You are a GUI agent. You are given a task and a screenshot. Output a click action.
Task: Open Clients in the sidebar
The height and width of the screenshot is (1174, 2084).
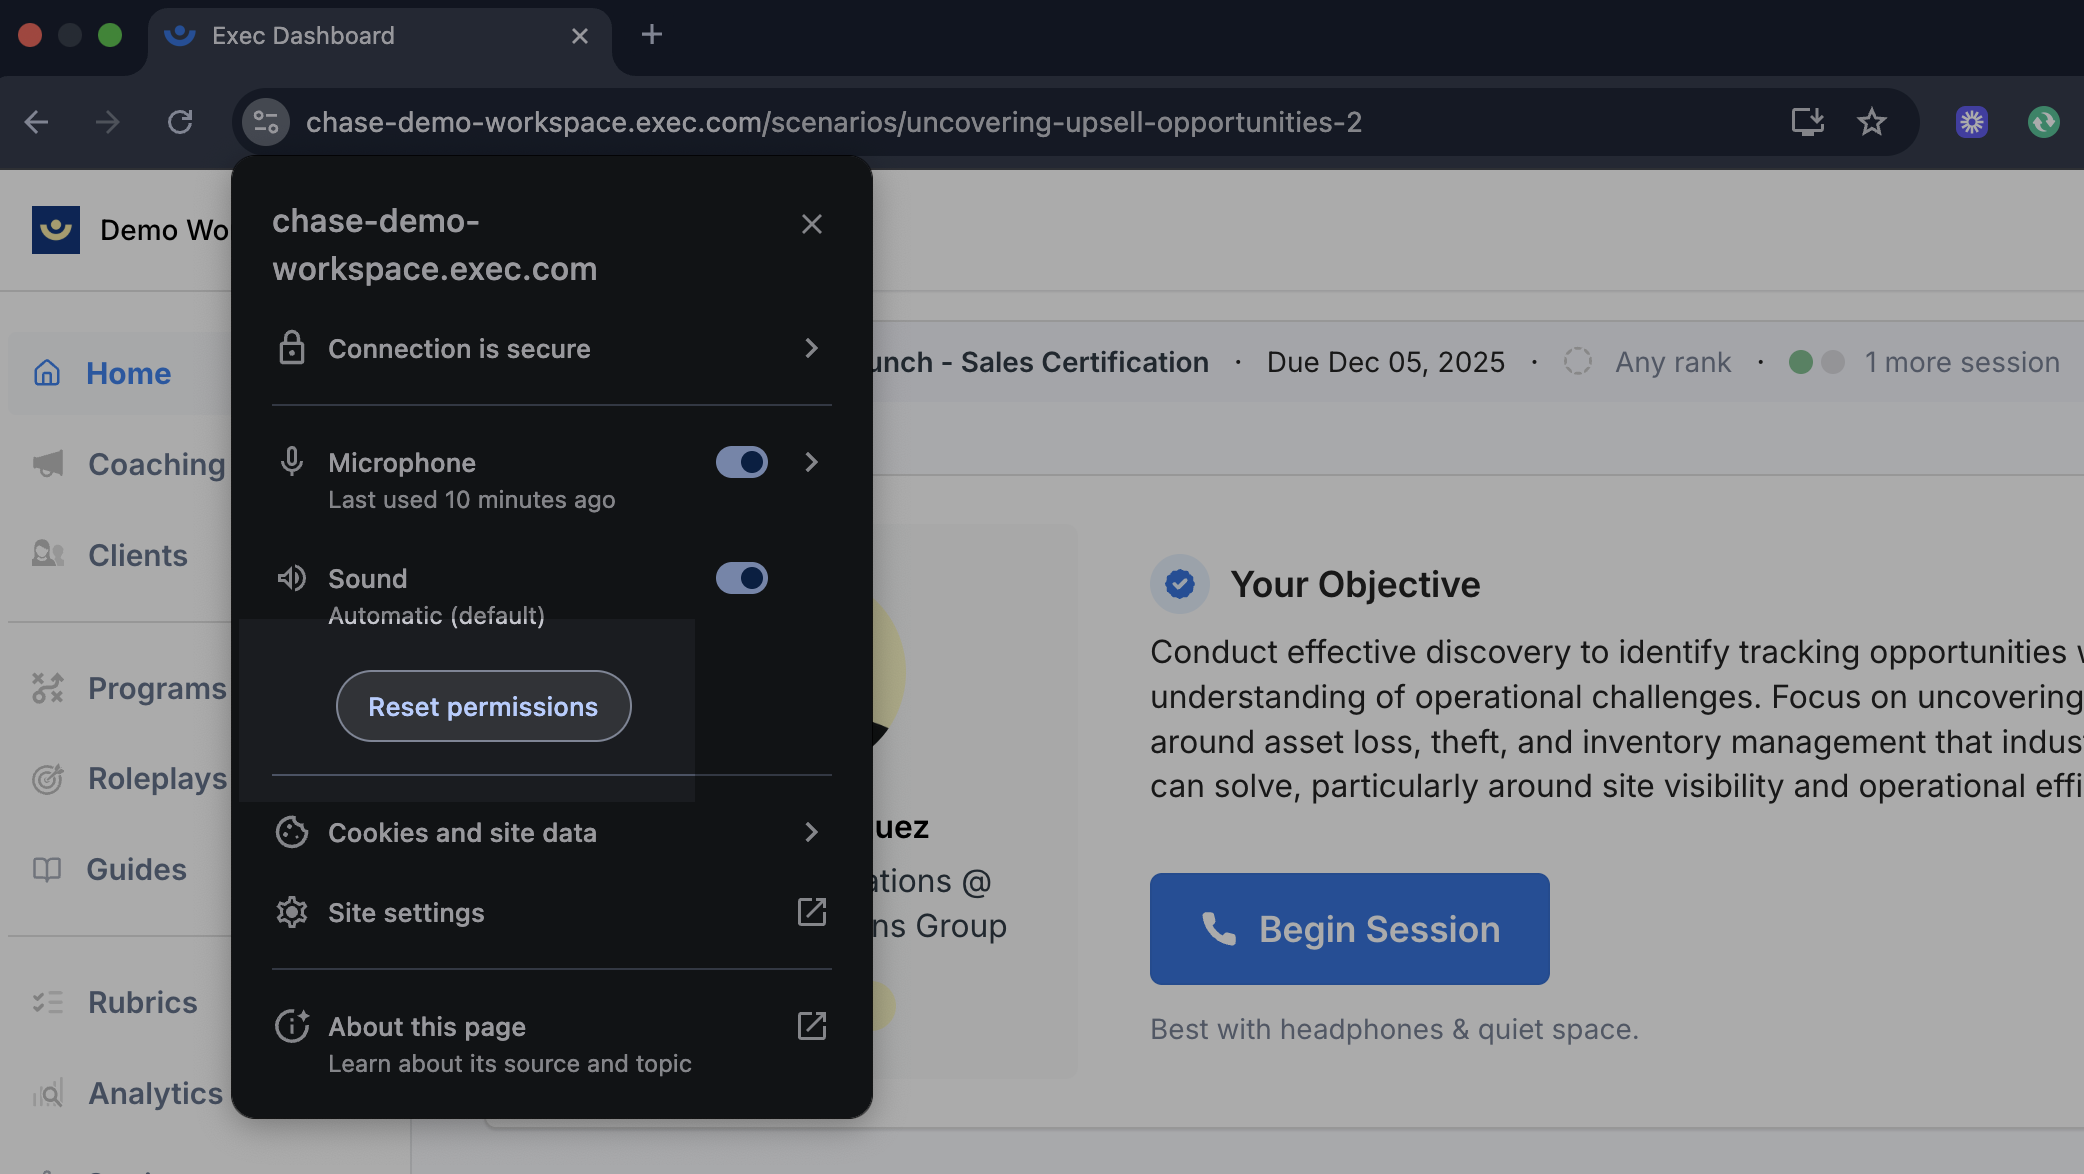[x=137, y=555]
